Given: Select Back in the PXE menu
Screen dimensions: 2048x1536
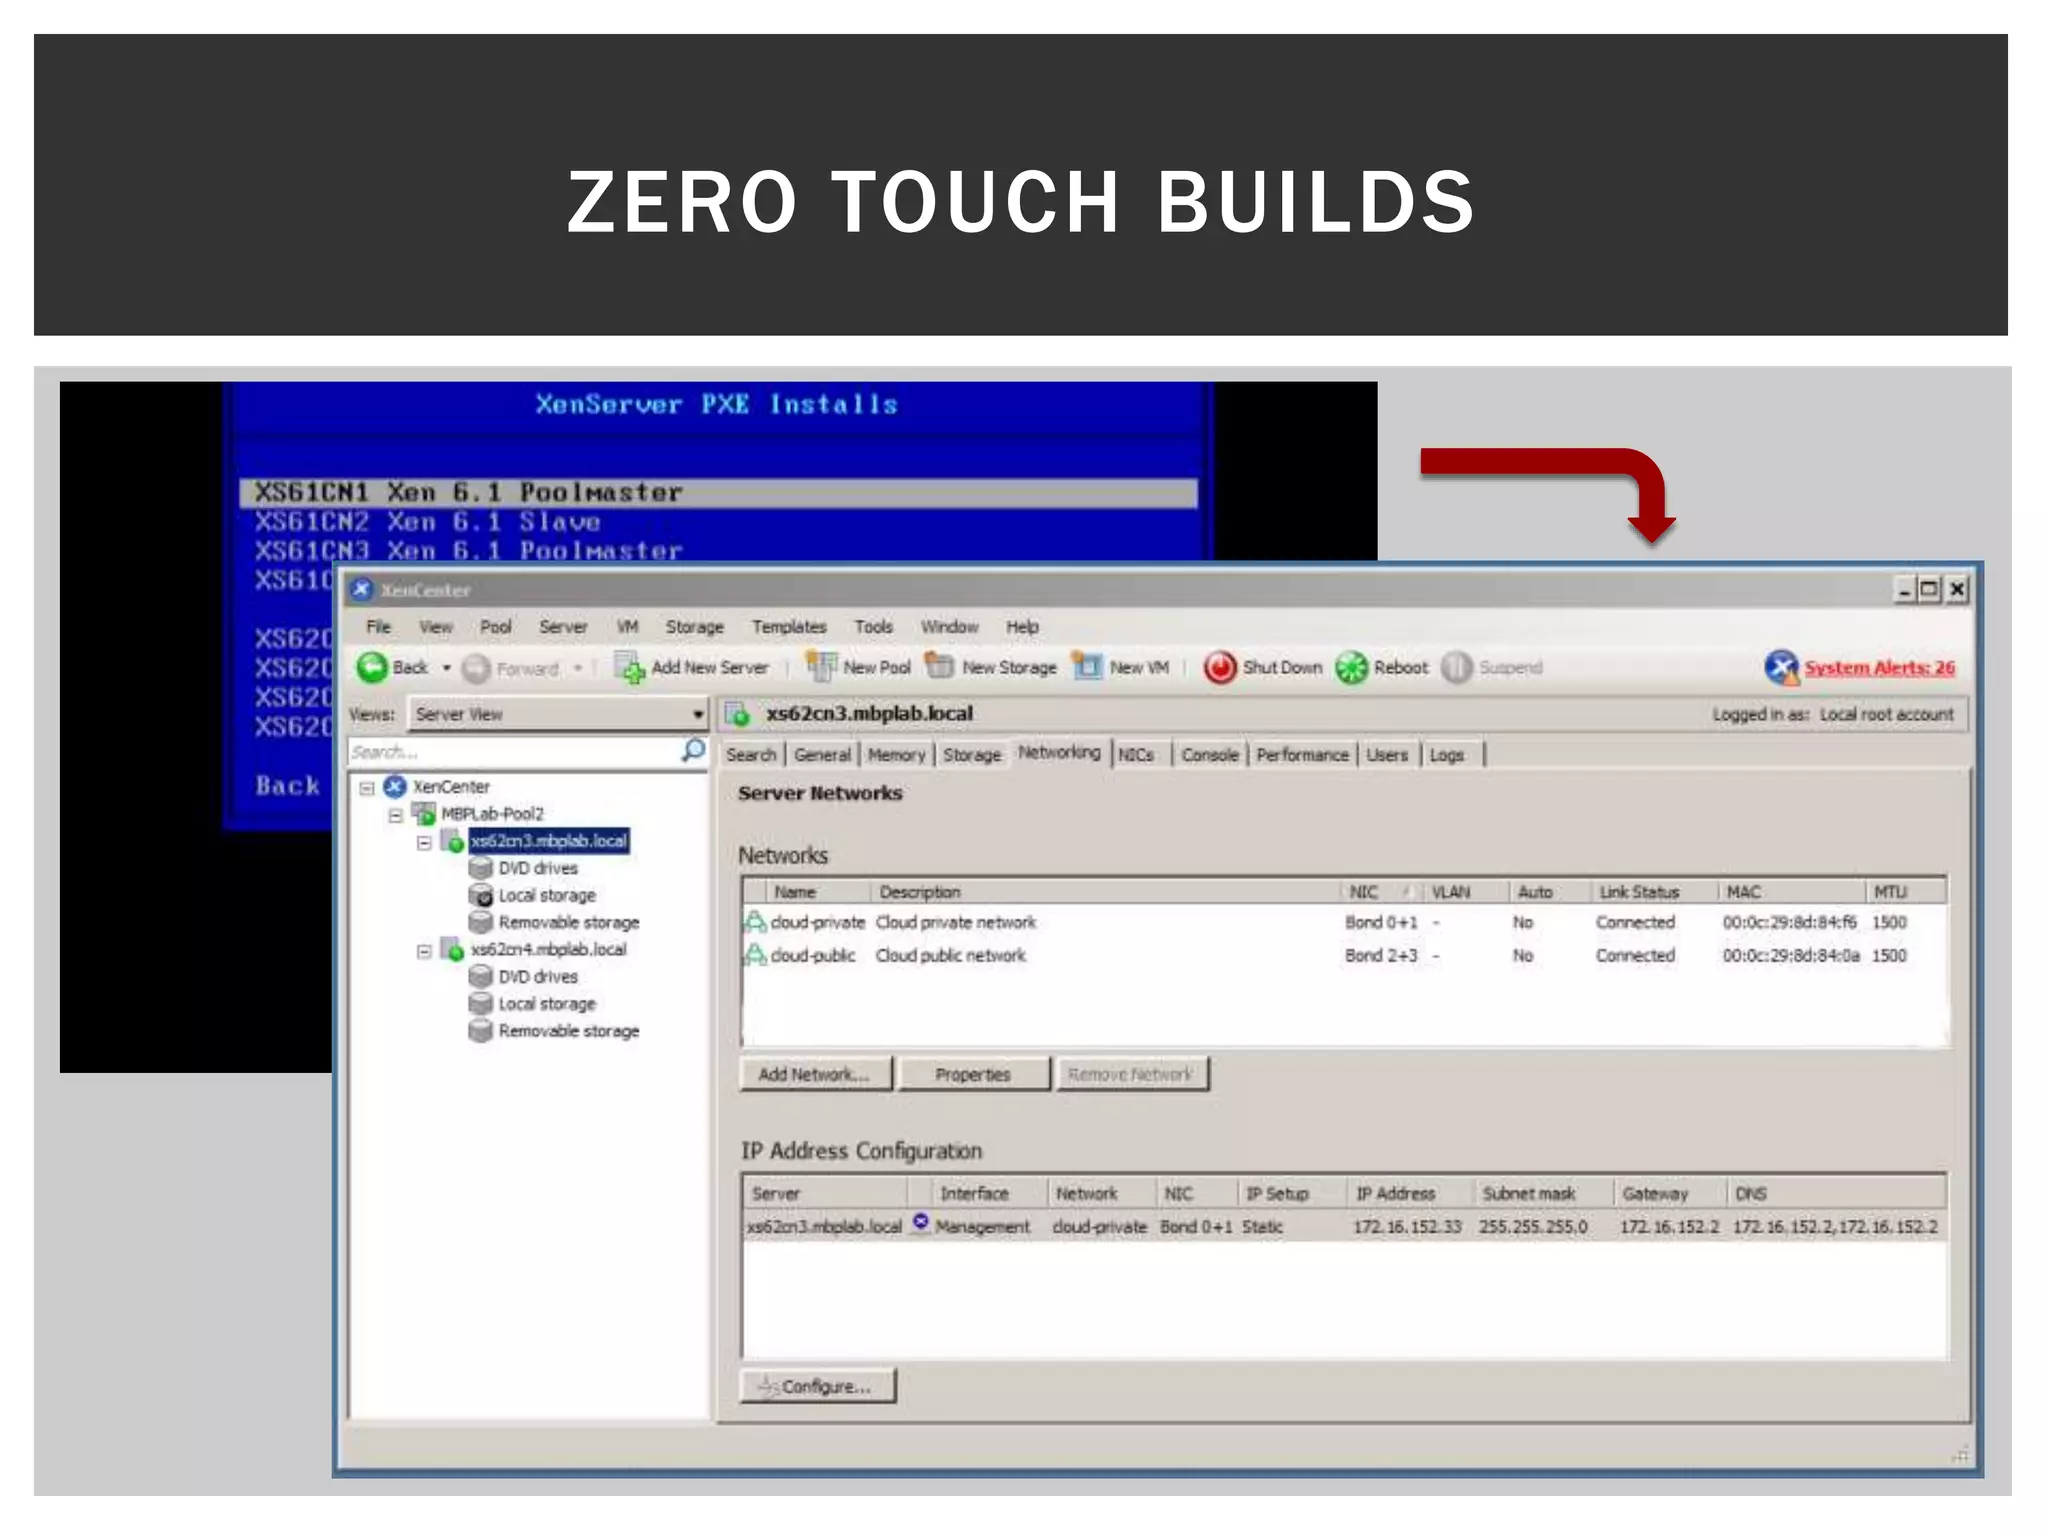Looking at the screenshot, I should (x=288, y=786).
